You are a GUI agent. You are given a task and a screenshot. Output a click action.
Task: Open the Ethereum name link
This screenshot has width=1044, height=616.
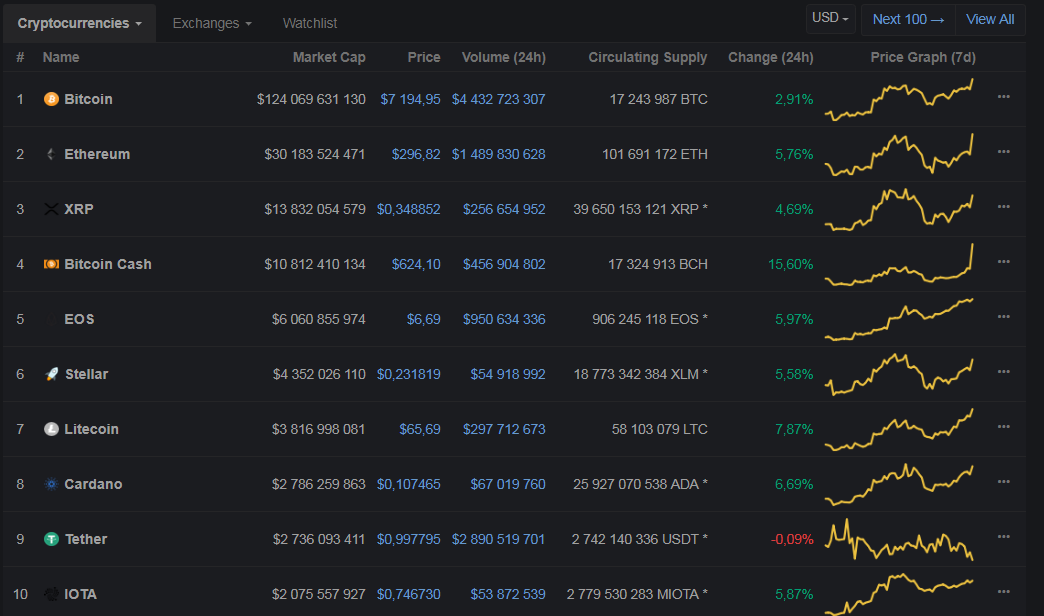pyautogui.click(x=97, y=154)
